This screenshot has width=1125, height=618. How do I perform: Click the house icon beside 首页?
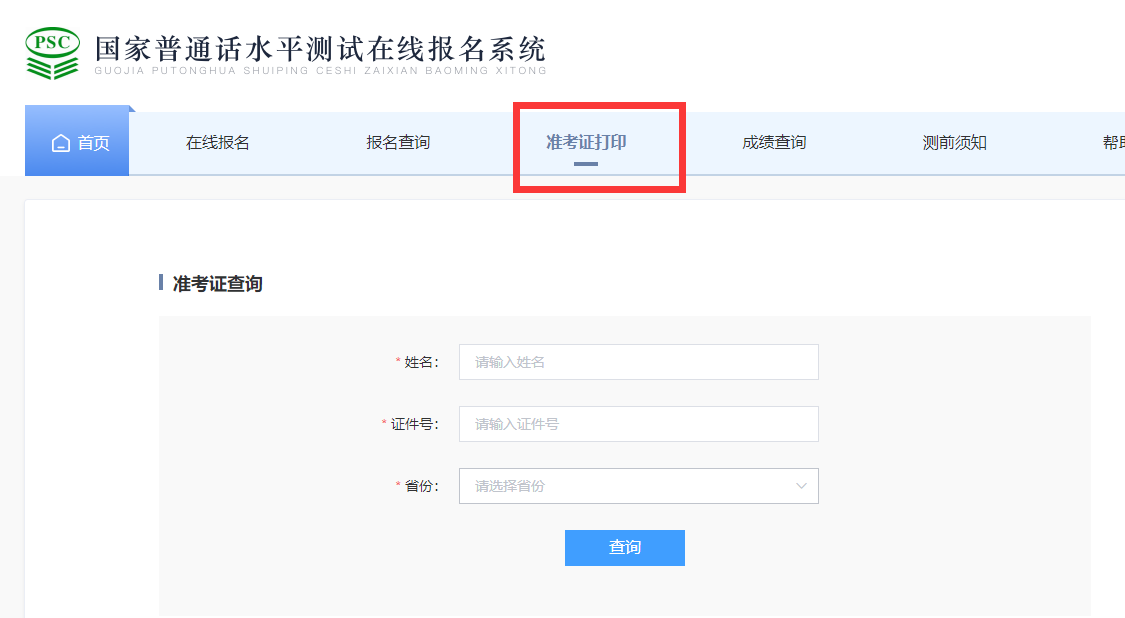click(61, 143)
